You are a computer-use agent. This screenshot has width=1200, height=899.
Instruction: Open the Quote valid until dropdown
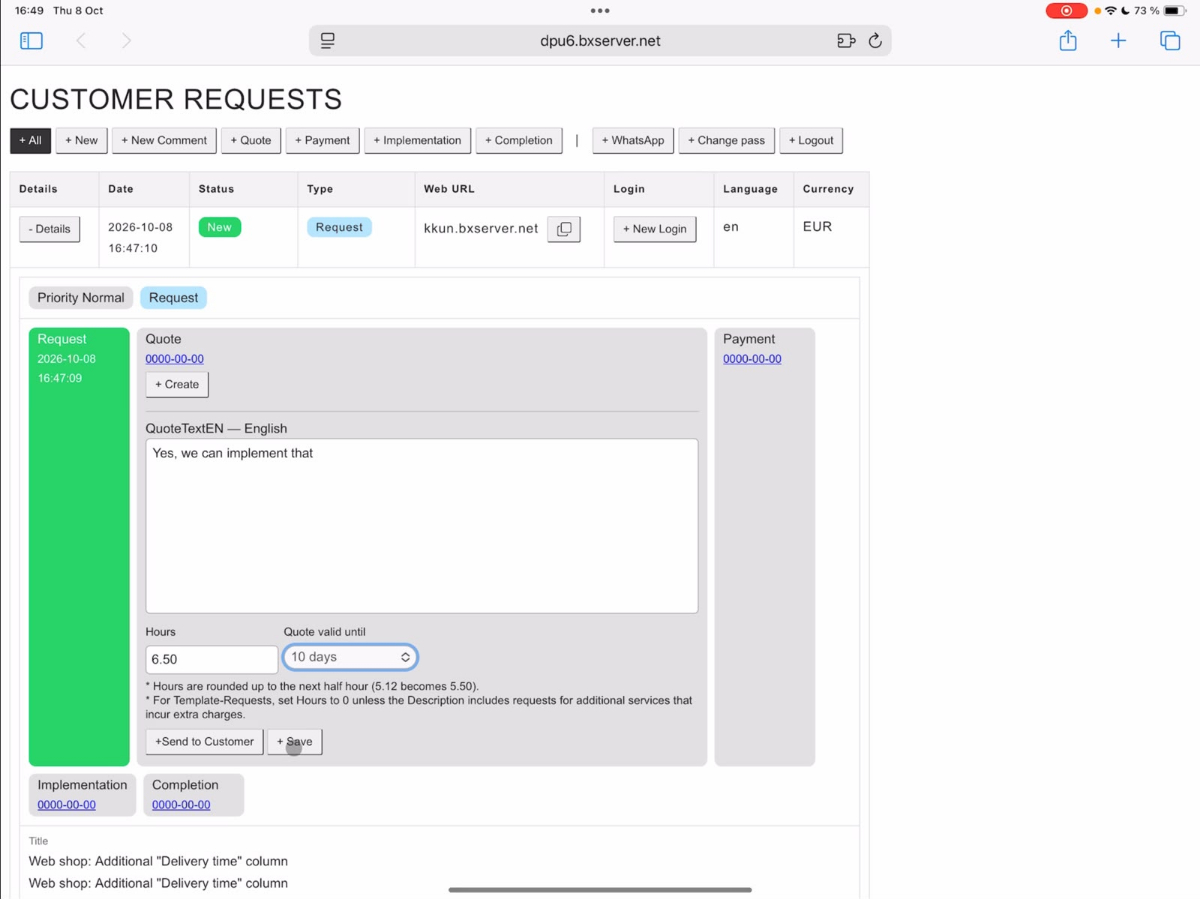(350, 657)
